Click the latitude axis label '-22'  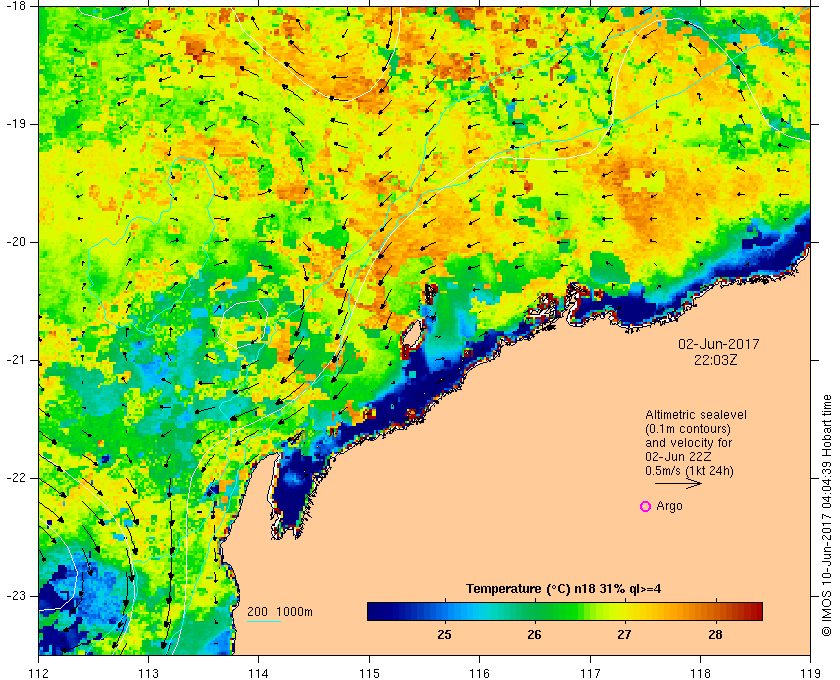click(15, 478)
